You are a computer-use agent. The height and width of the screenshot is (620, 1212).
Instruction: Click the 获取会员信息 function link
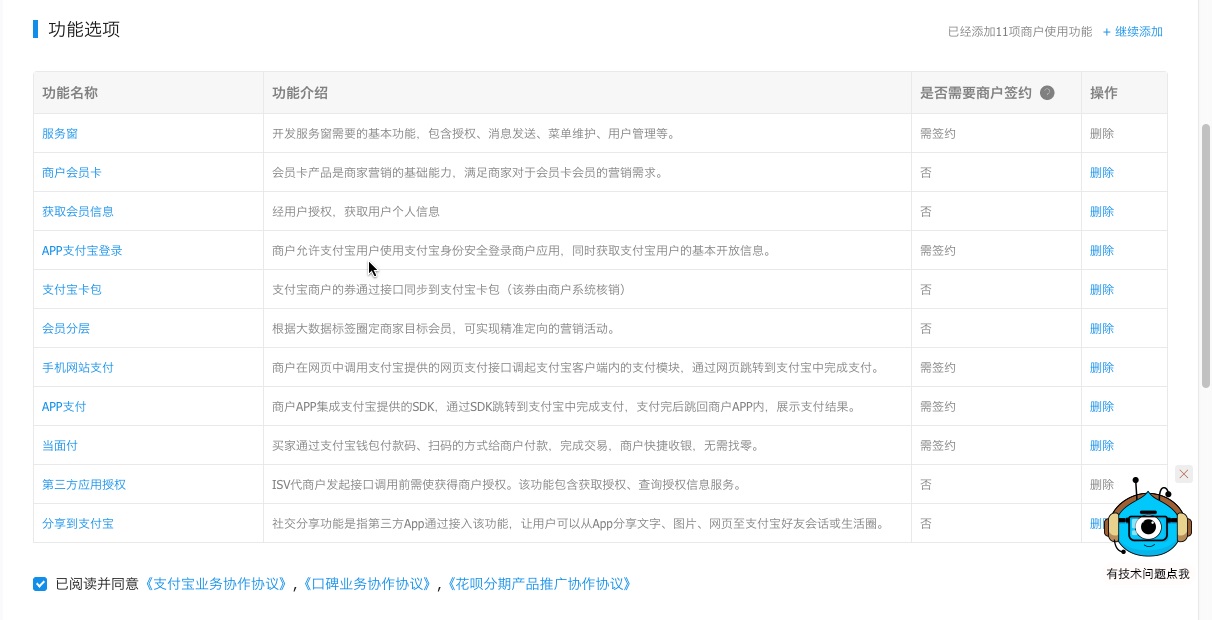click(x=77, y=212)
